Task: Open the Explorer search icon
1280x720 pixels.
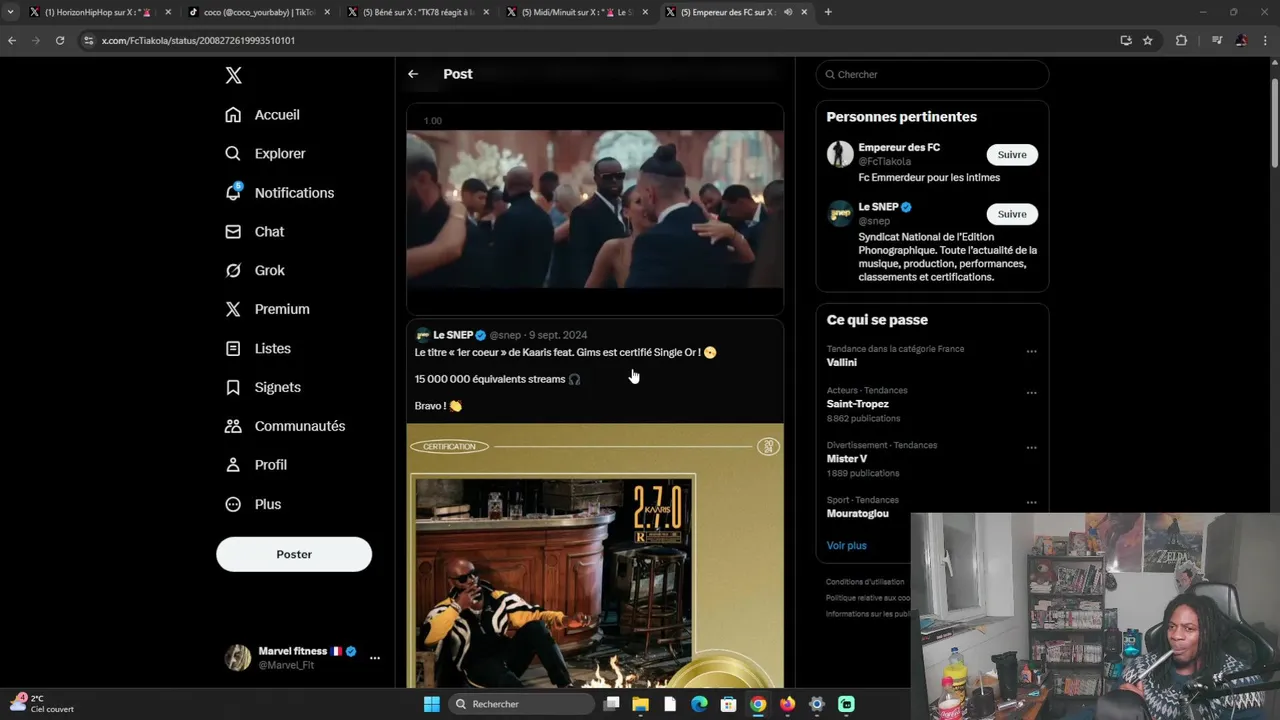Action: pyautogui.click(x=233, y=154)
